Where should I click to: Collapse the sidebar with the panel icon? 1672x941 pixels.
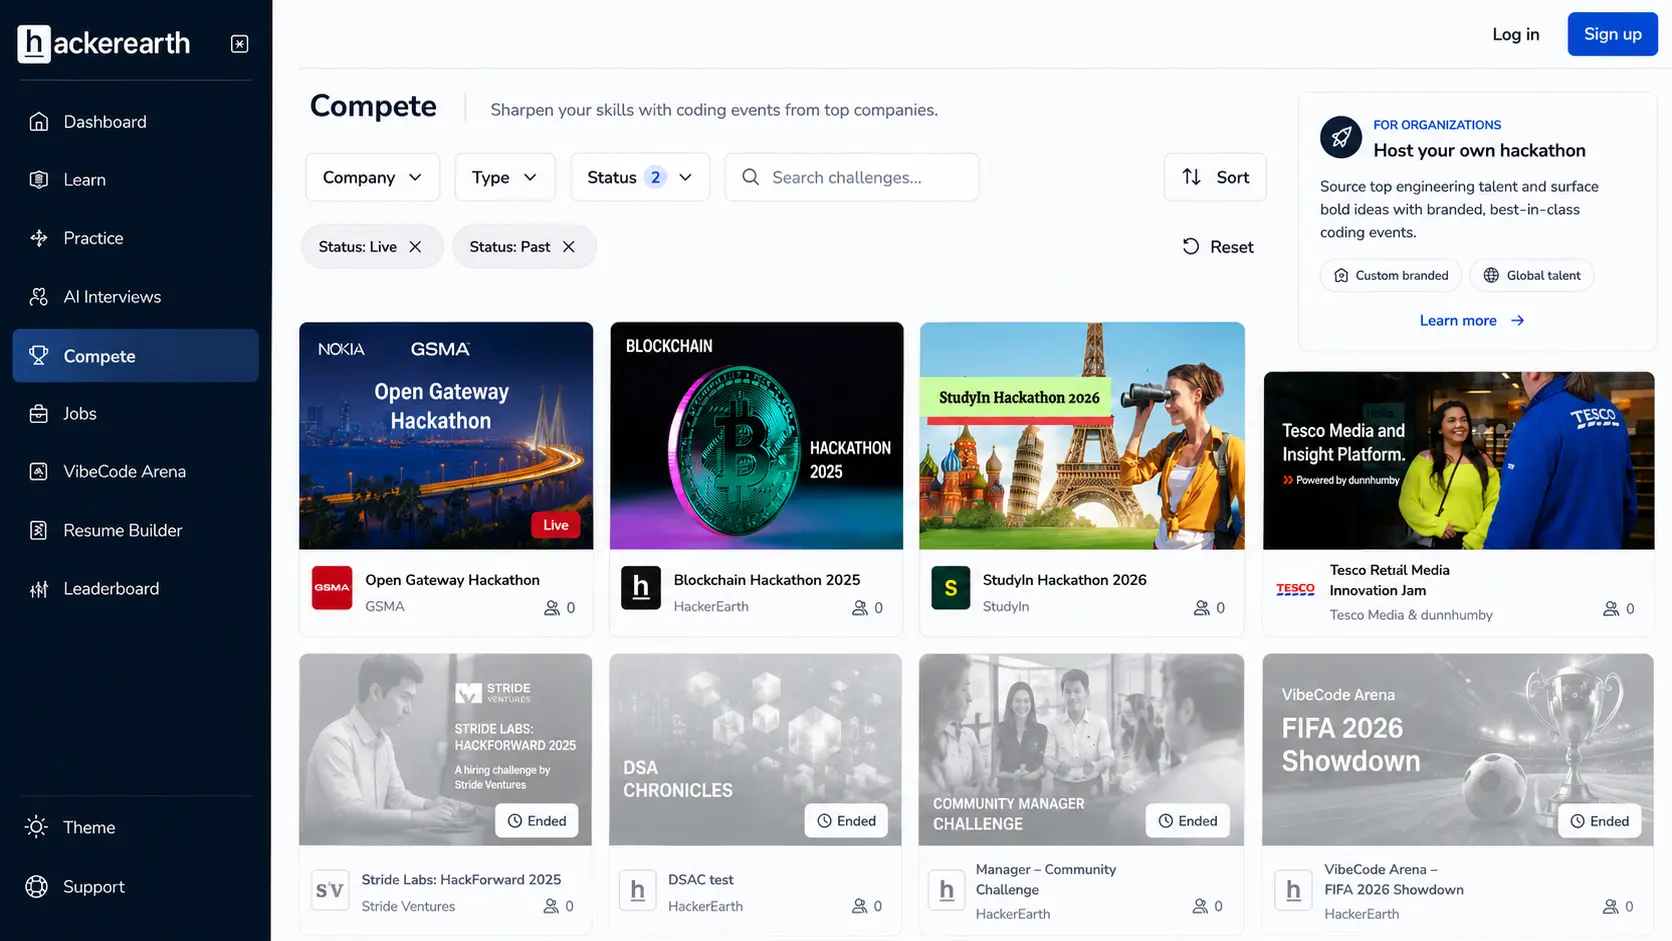click(x=240, y=44)
